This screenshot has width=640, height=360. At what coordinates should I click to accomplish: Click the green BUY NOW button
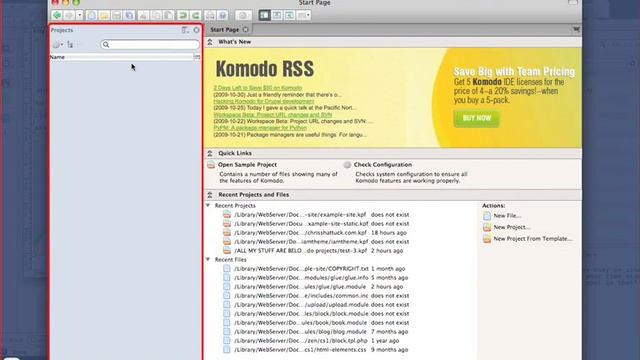476,118
